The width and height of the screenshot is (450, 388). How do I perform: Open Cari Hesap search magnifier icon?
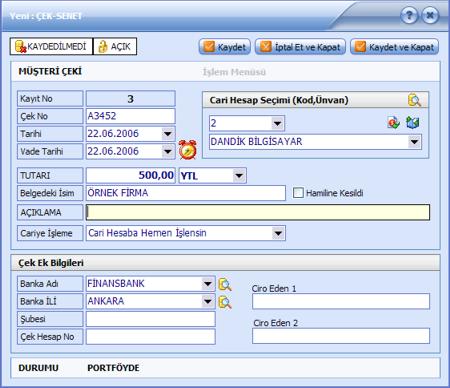[x=414, y=100]
